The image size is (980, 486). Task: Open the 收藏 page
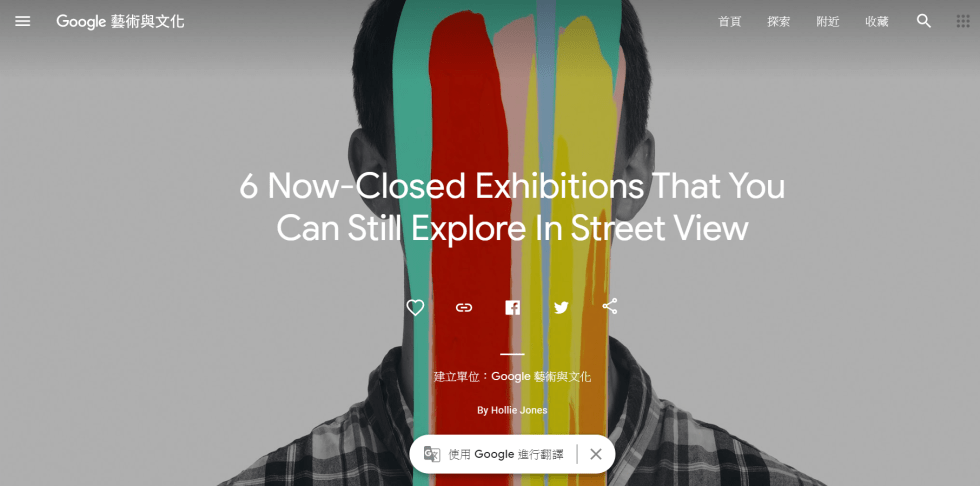pyautogui.click(x=877, y=21)
